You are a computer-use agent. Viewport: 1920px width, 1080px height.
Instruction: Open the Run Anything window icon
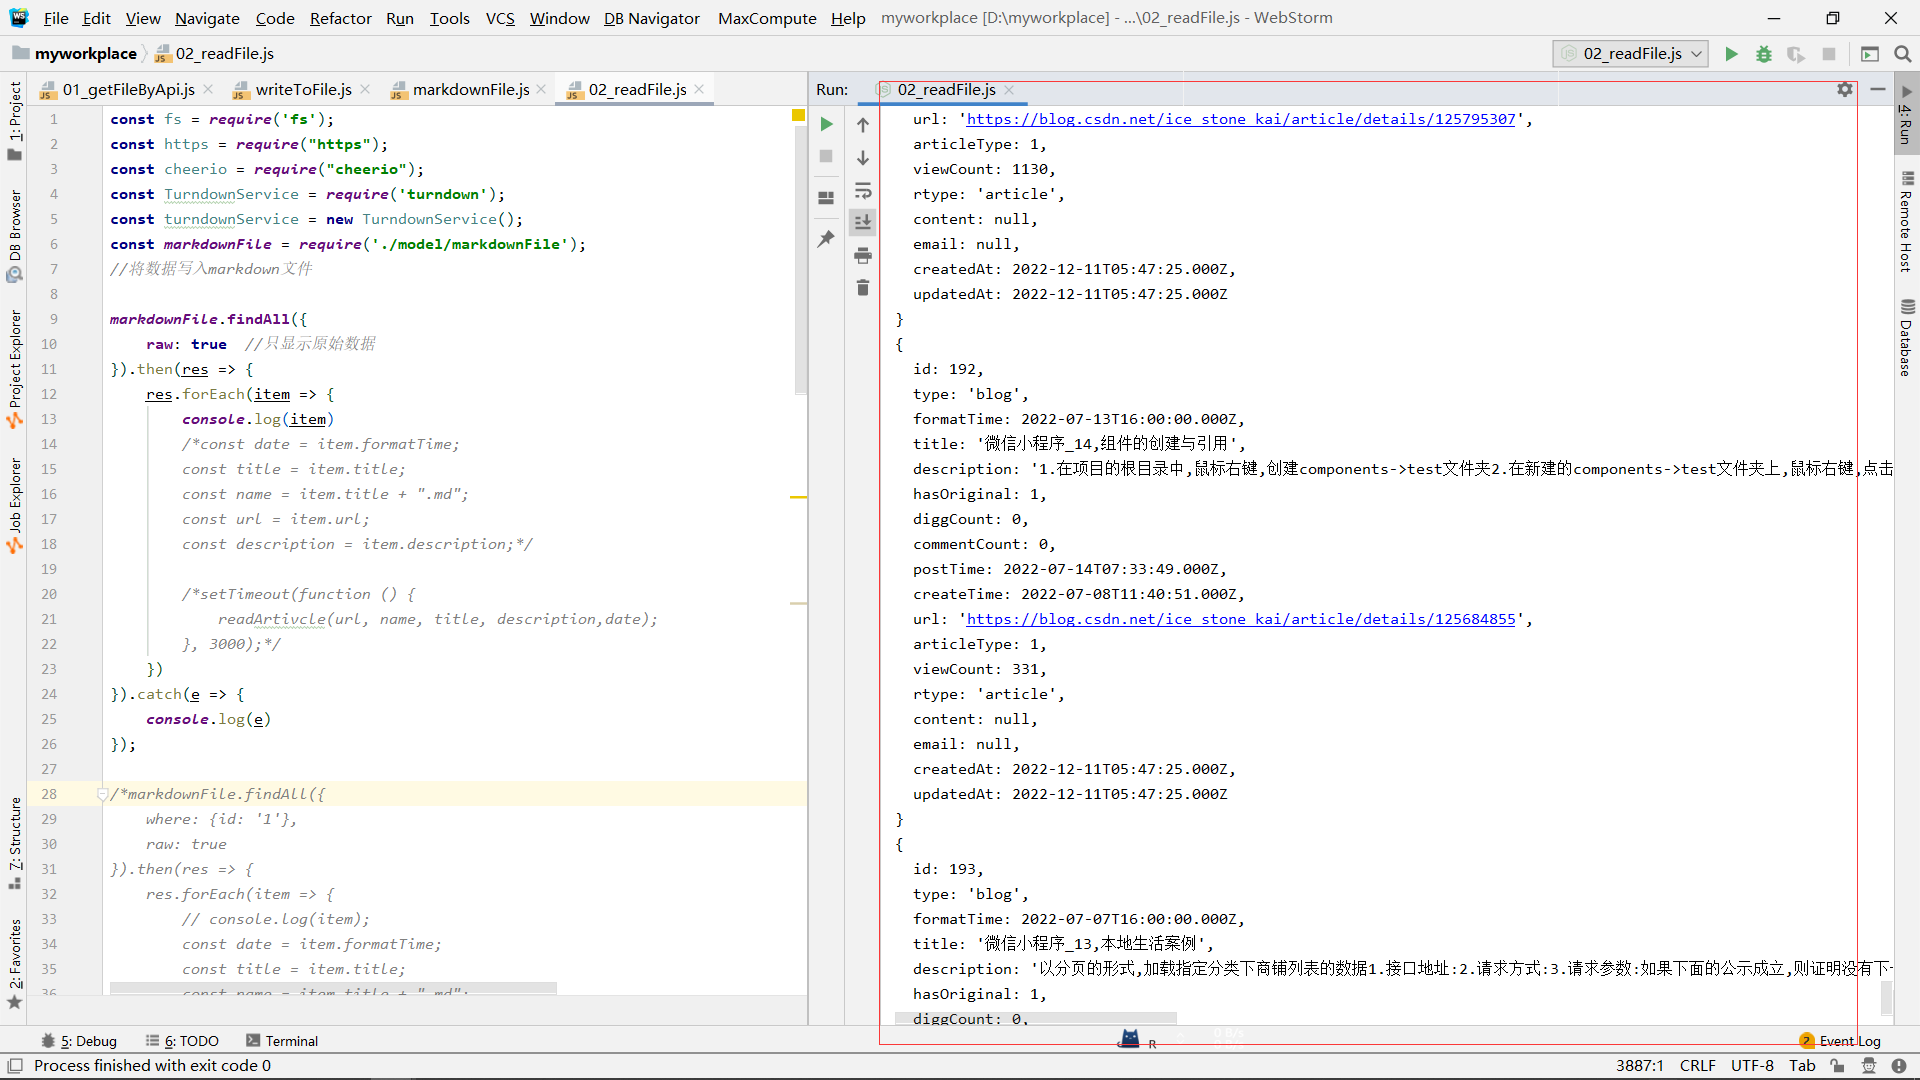pos(1870,54)
